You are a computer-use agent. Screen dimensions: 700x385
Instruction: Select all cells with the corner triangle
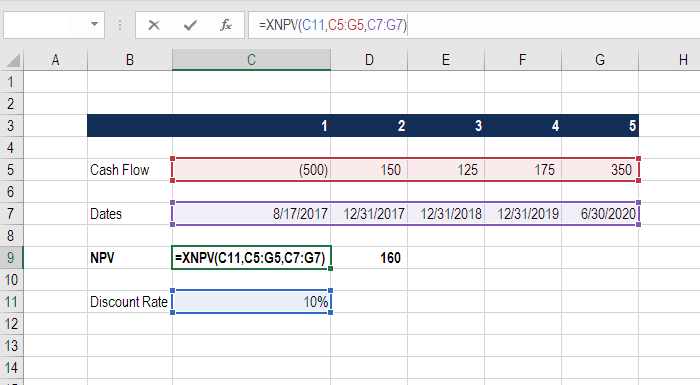pyautogui.click(x=13, y=60)
